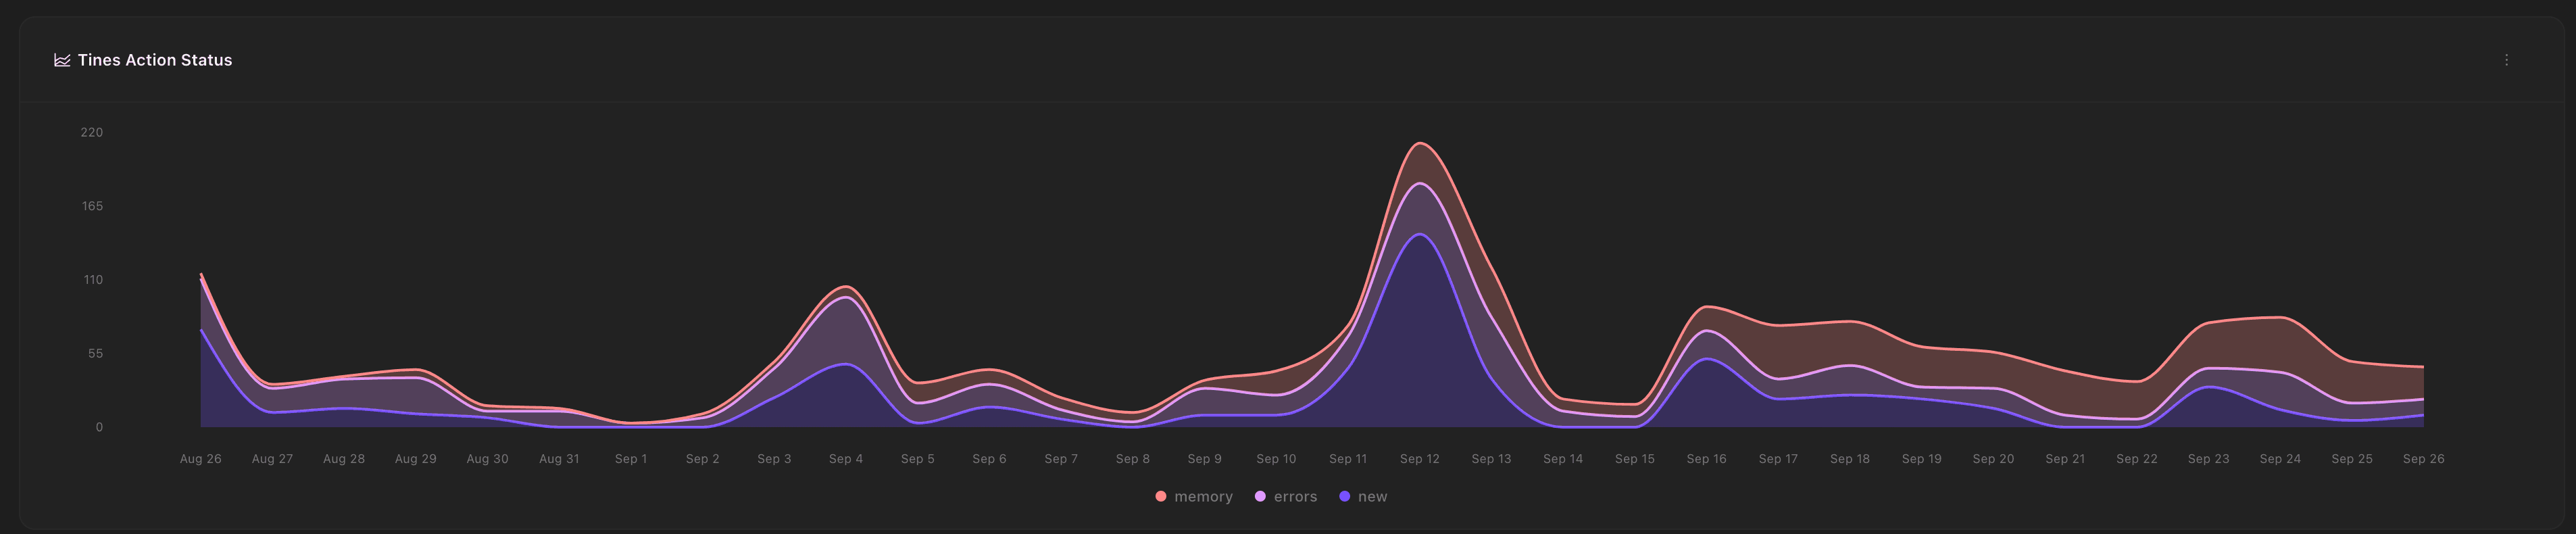
Task: Toggle the memory series in legend
Action: click(1194, 497)
